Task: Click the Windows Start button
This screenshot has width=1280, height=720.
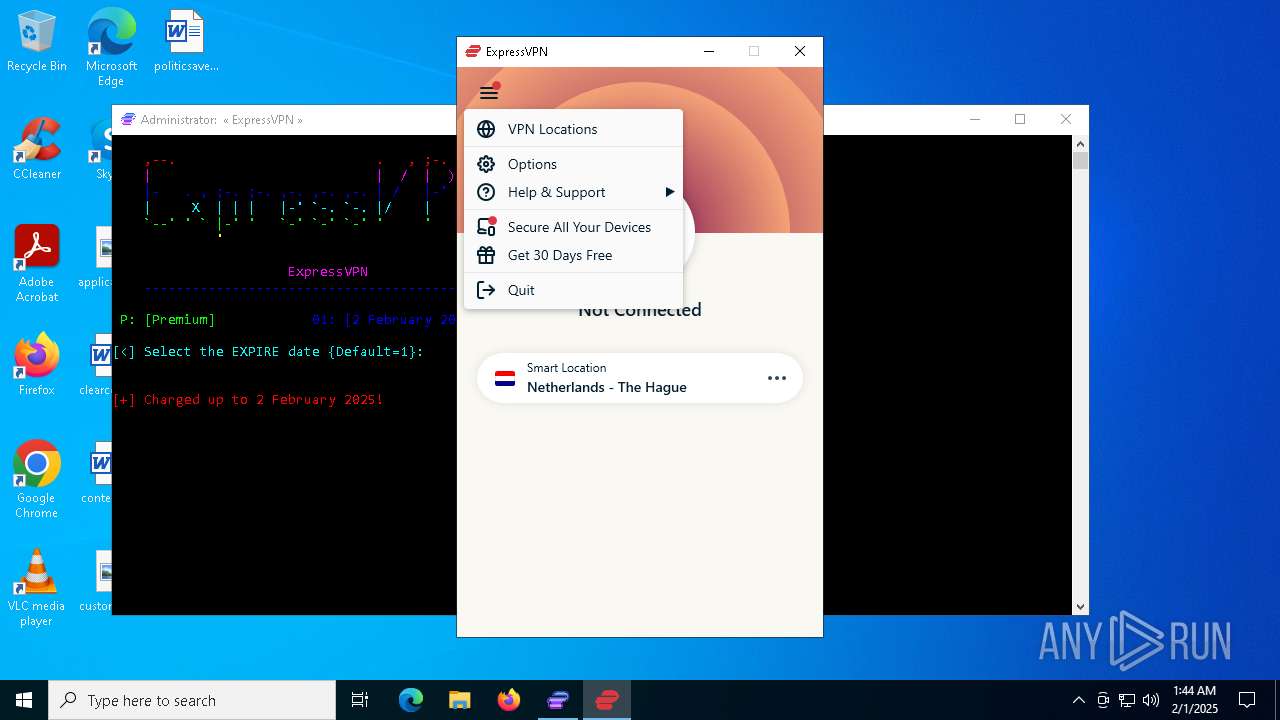Action: pyautogui.click(x=24, y=700)
